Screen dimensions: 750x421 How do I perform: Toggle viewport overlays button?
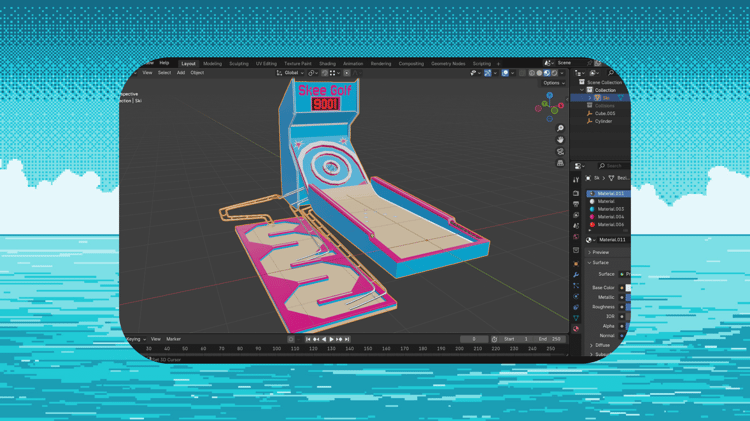pyautogui.click(x=507, y=73)
